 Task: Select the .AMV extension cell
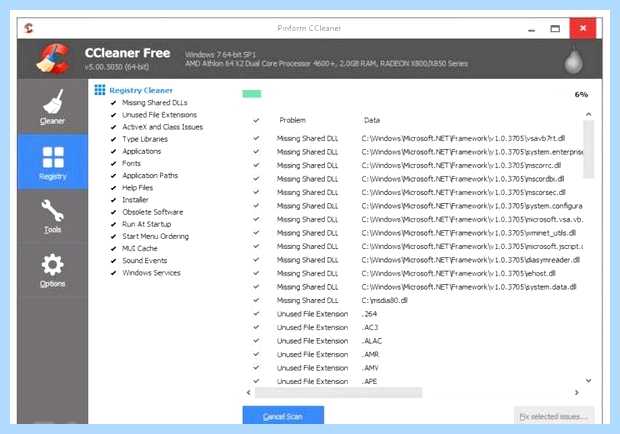pyautogui.click(x=370, y=368)
